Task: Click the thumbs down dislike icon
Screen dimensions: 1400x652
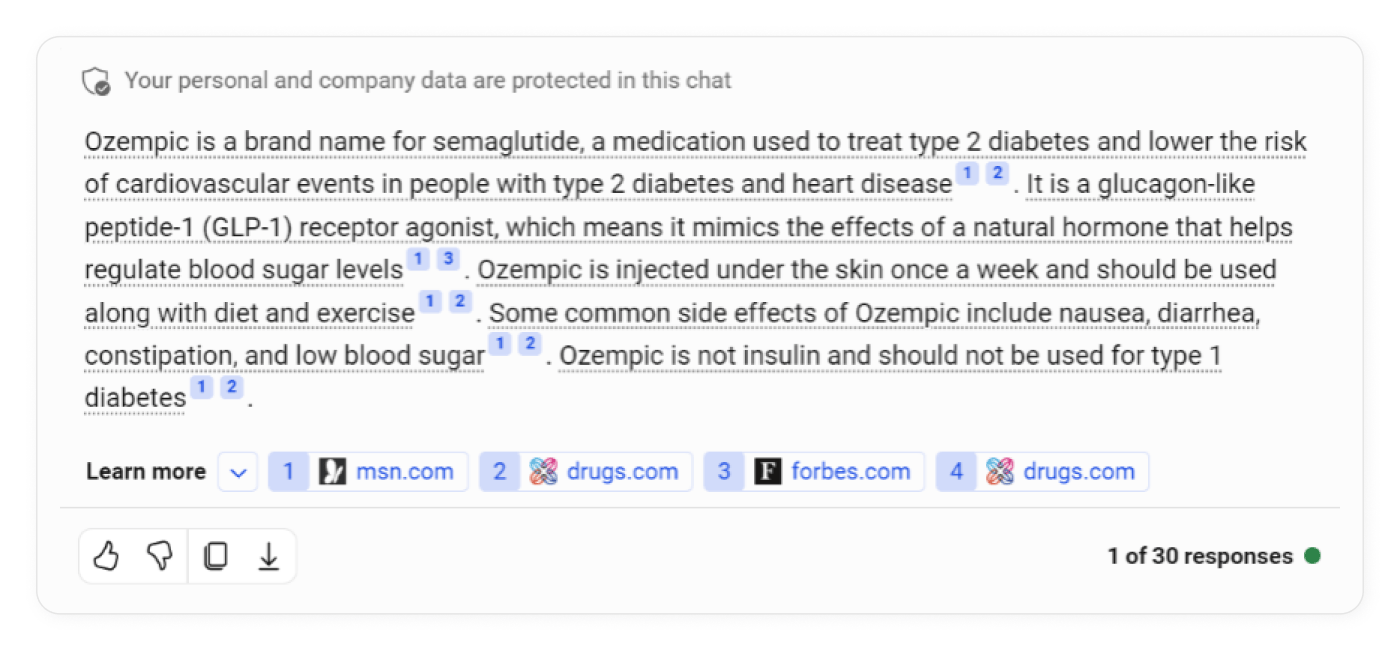Action: (x=159, y=556)
